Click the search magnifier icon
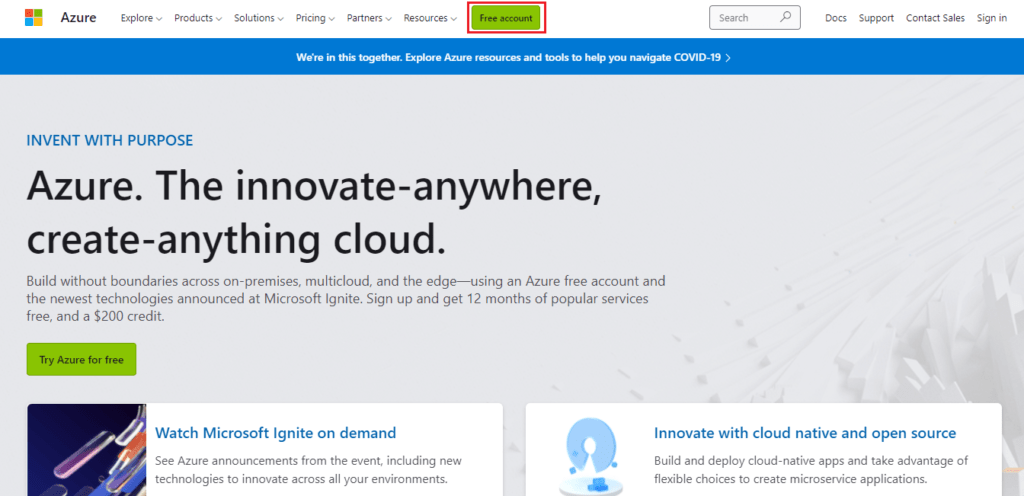Screen dimensions: 1024x496 click(786, 17)
